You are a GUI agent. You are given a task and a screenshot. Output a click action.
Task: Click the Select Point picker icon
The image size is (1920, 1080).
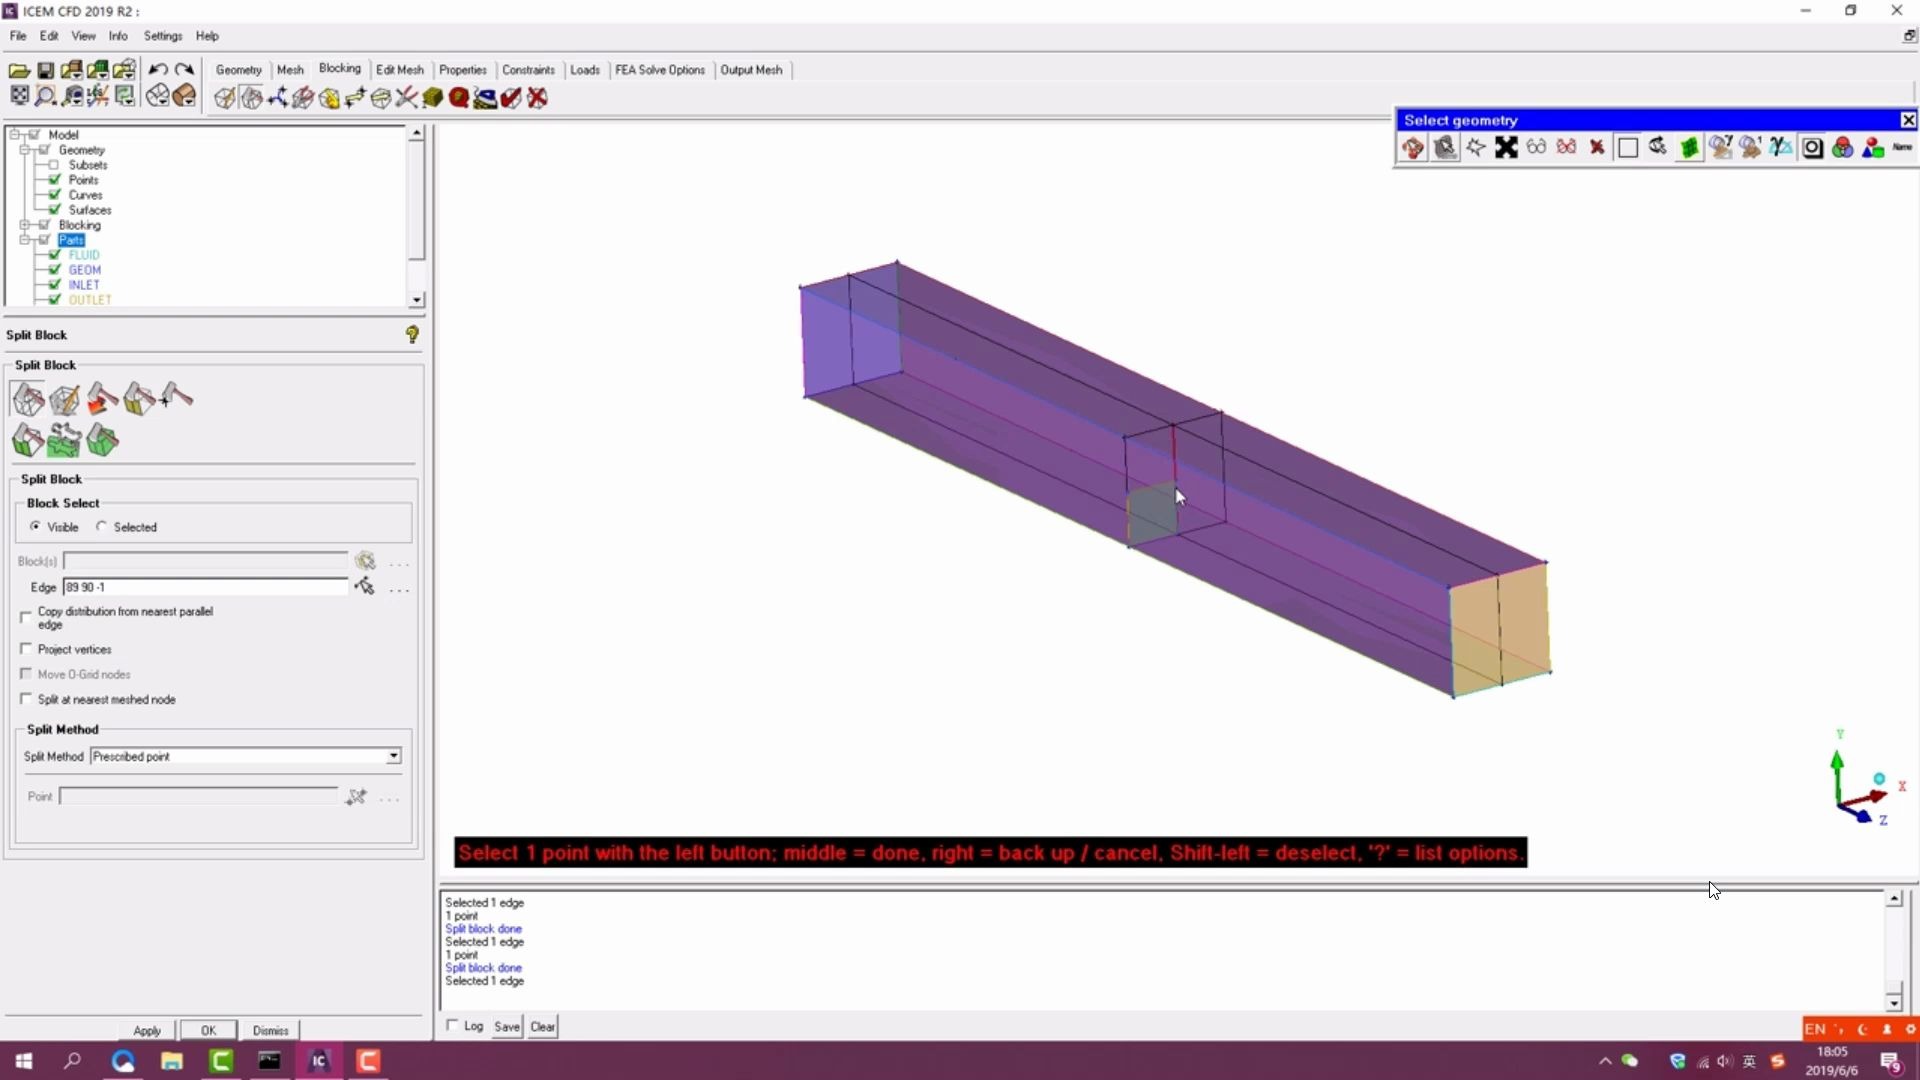pyautogui.click(x=356, y=797)
